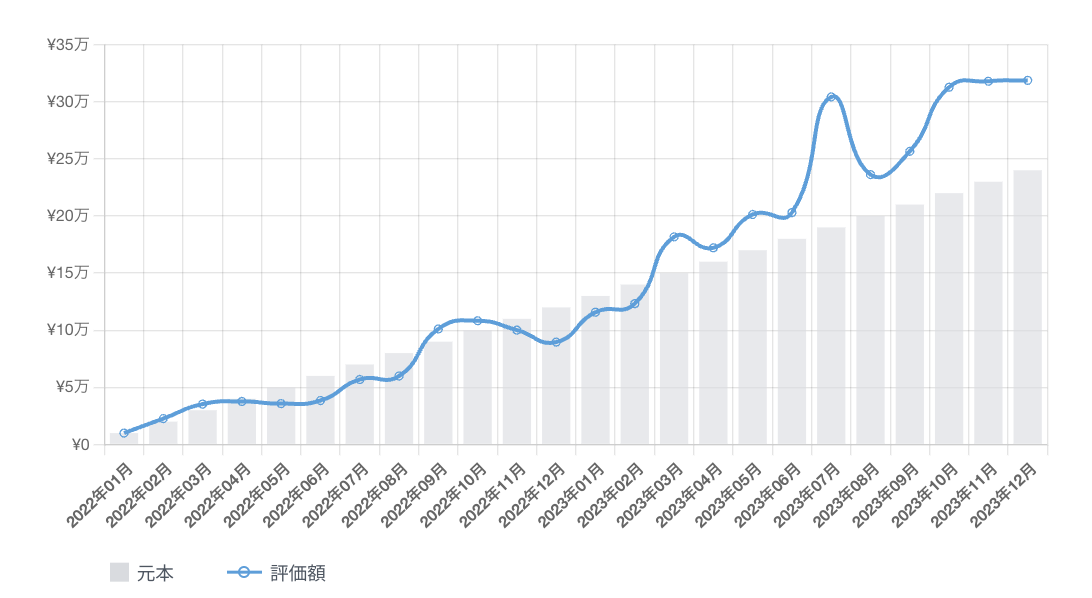The image size is (1092, 598).
Task: Select the 2023年05月 元本 gray bar
Action: pos(752,347)
